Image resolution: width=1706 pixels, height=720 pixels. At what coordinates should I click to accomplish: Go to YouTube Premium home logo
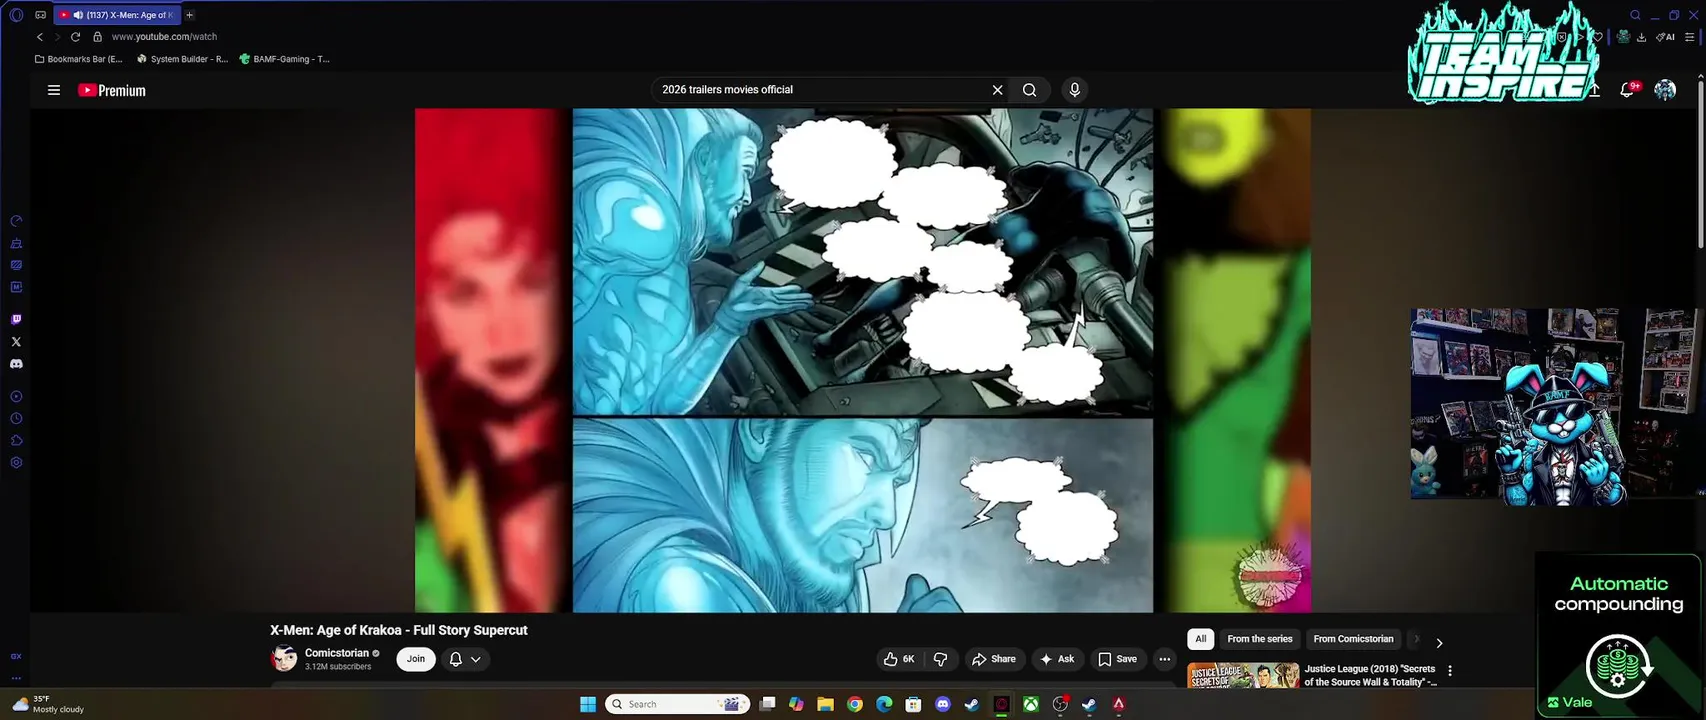pyautogui.click(x=112, y=90)
